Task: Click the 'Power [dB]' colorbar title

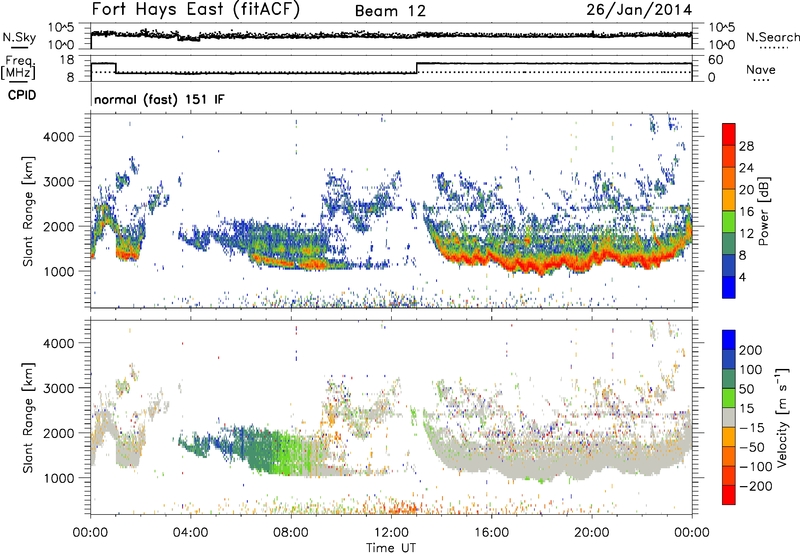Action: click(x=763, y=211)
